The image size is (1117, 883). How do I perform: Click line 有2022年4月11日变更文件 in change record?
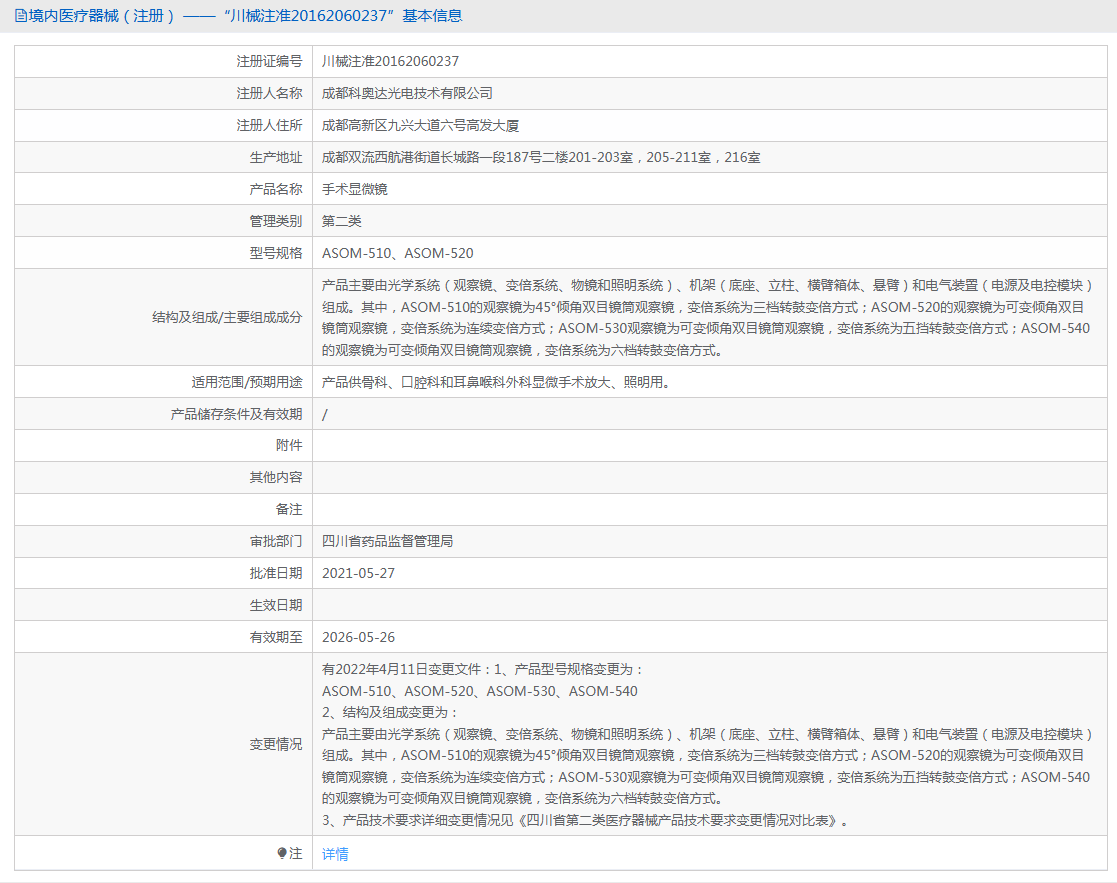483,669
